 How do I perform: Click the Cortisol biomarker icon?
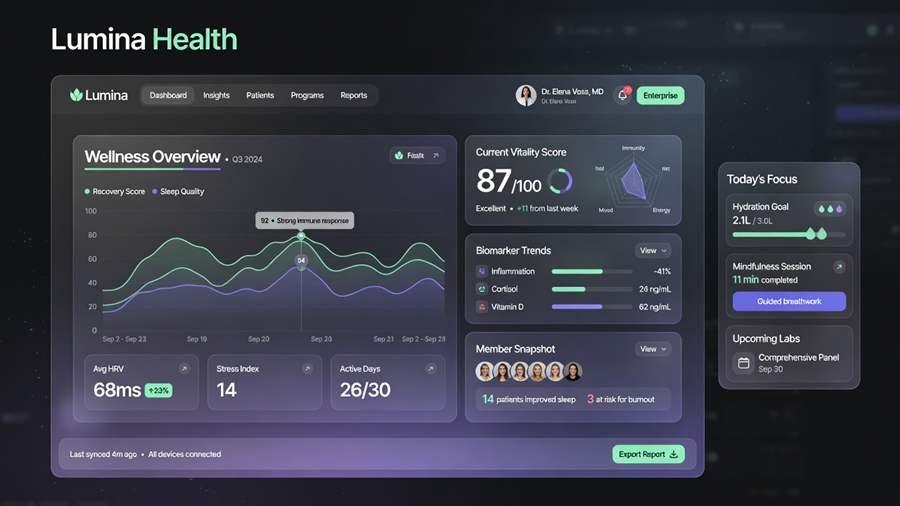(482, 289)
